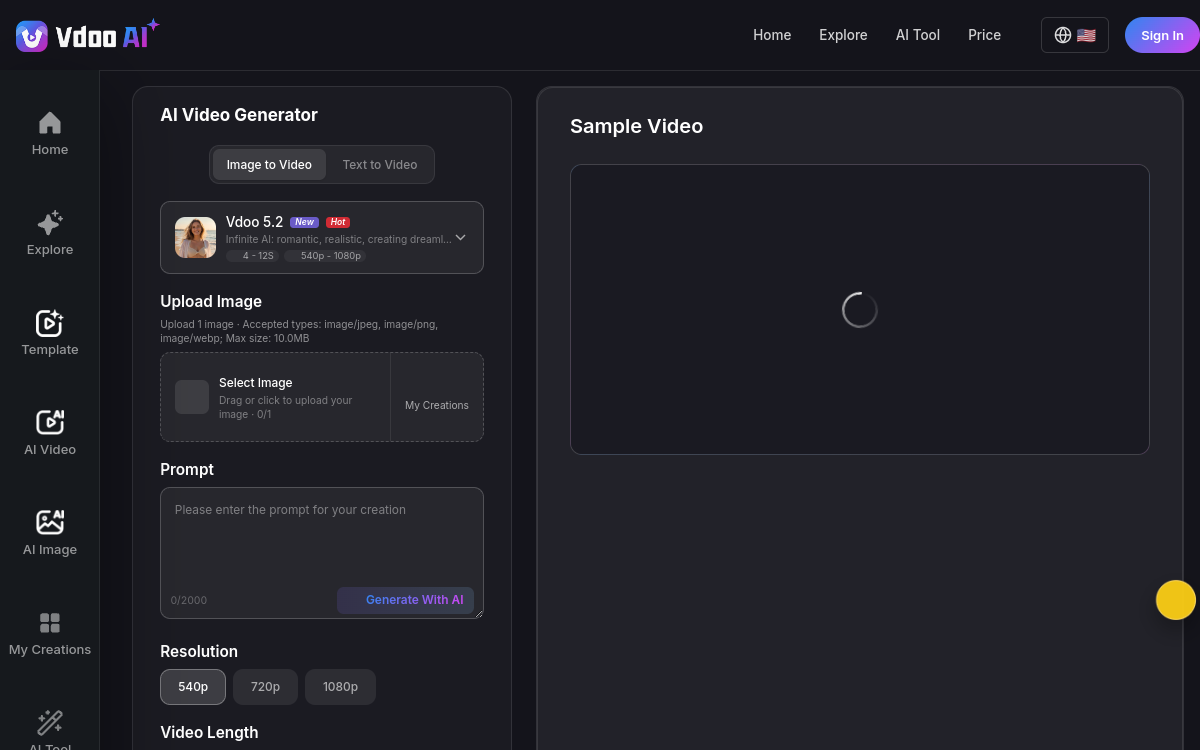Open AI Tool in top navigation

[918, 35]
